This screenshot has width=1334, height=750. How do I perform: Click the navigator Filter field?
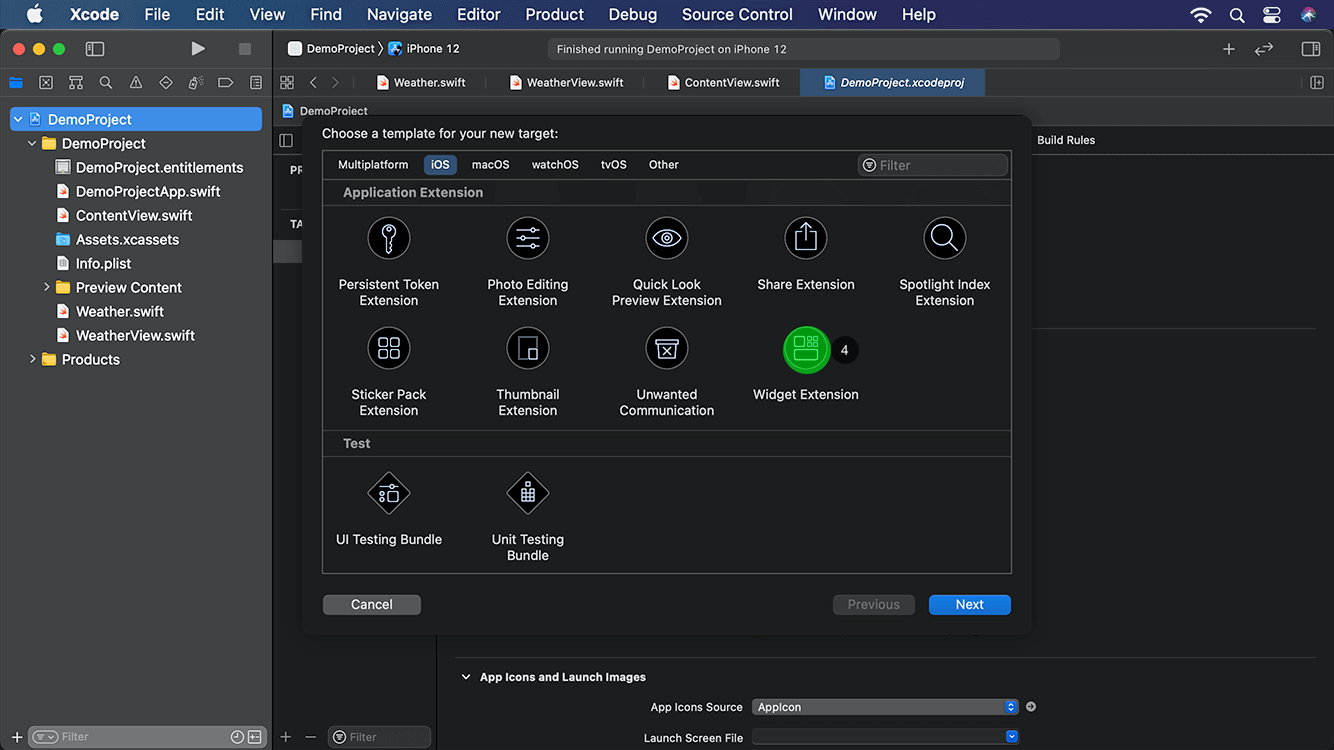(x=148, y=737)
